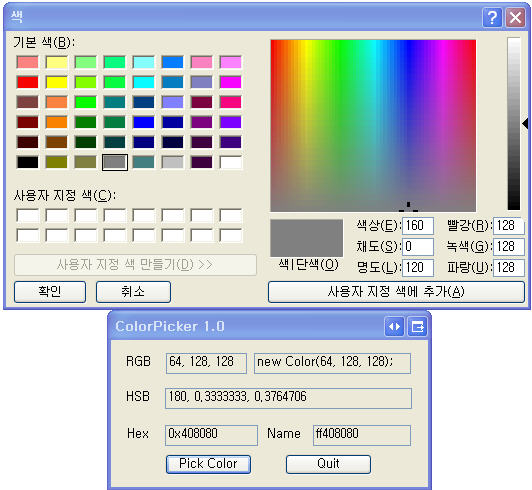
Task: Click the 사용자 지정 색에 추가 button
Action: click(396, 291)
